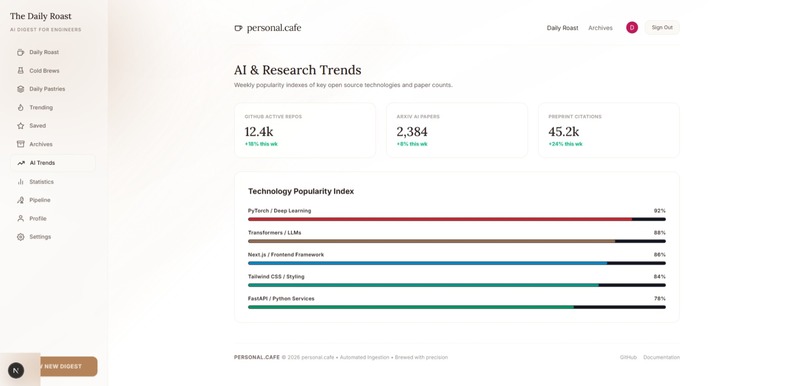Click the GitHub Active Repos card

[x=305, y=130]
